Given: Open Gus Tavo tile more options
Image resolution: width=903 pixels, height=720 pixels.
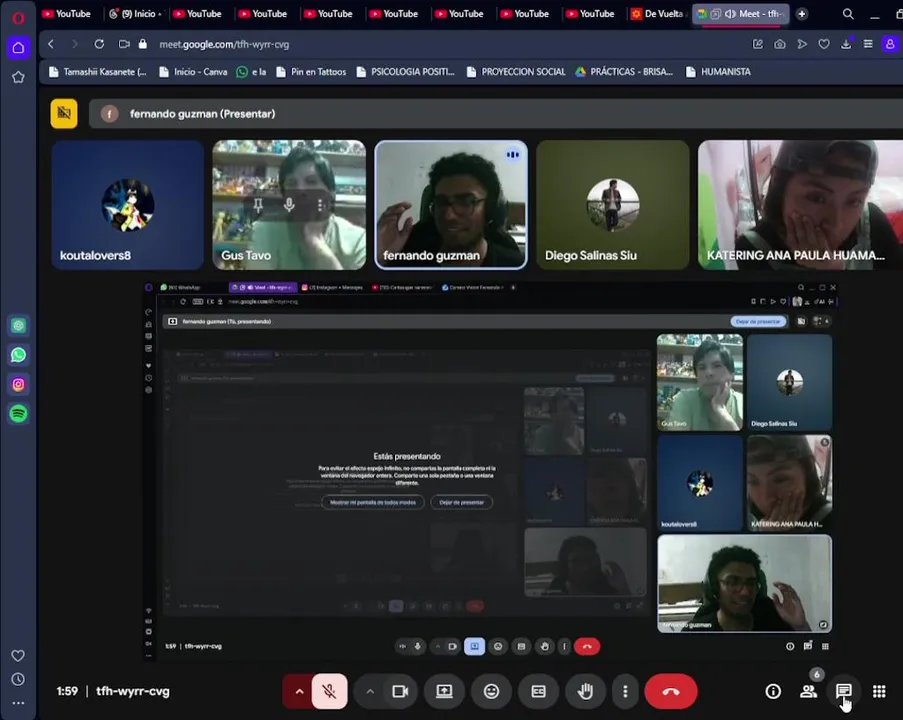Looking at the screenshot, I should 320,205.
